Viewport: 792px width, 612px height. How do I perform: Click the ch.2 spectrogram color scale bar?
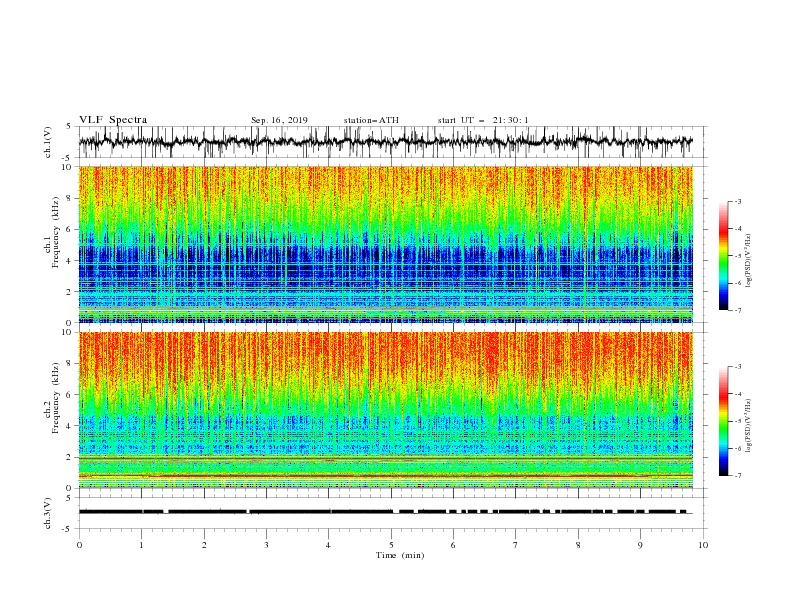(x=723, y=421)
